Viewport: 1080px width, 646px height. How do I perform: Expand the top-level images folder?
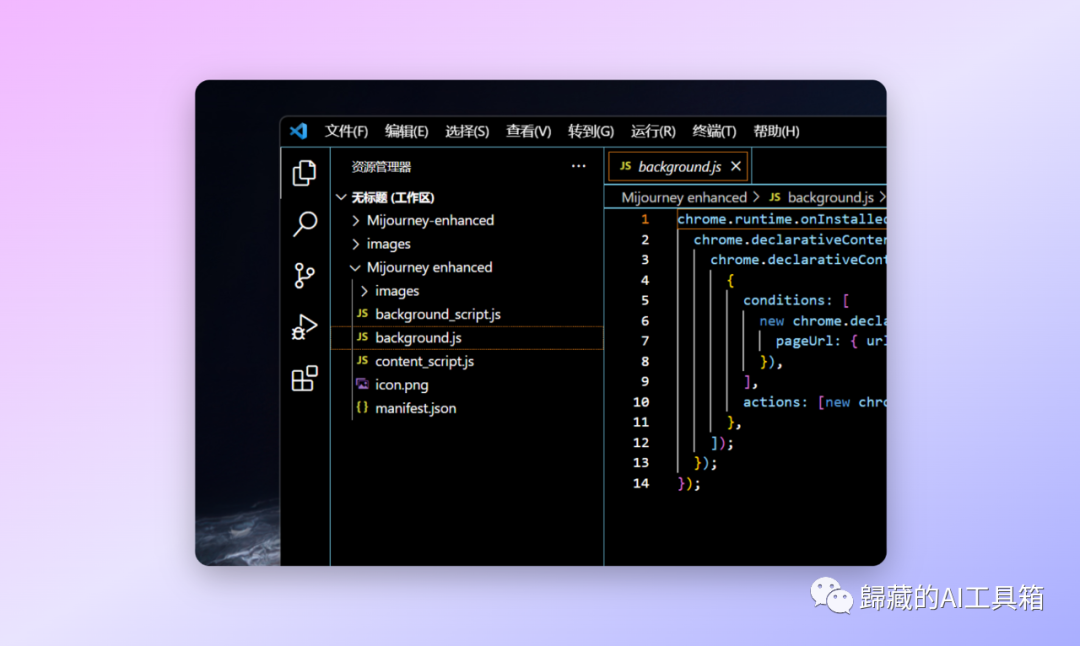467,244
